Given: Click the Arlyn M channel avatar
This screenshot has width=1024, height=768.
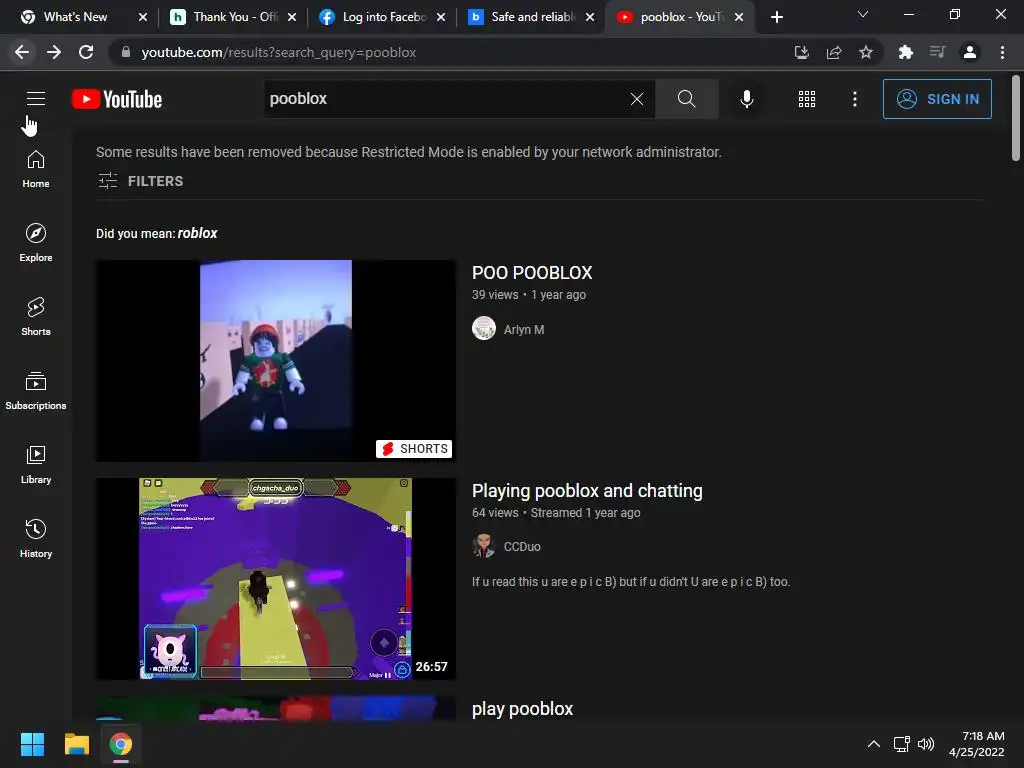Looking at the screenshot, I should pos(484,328).
